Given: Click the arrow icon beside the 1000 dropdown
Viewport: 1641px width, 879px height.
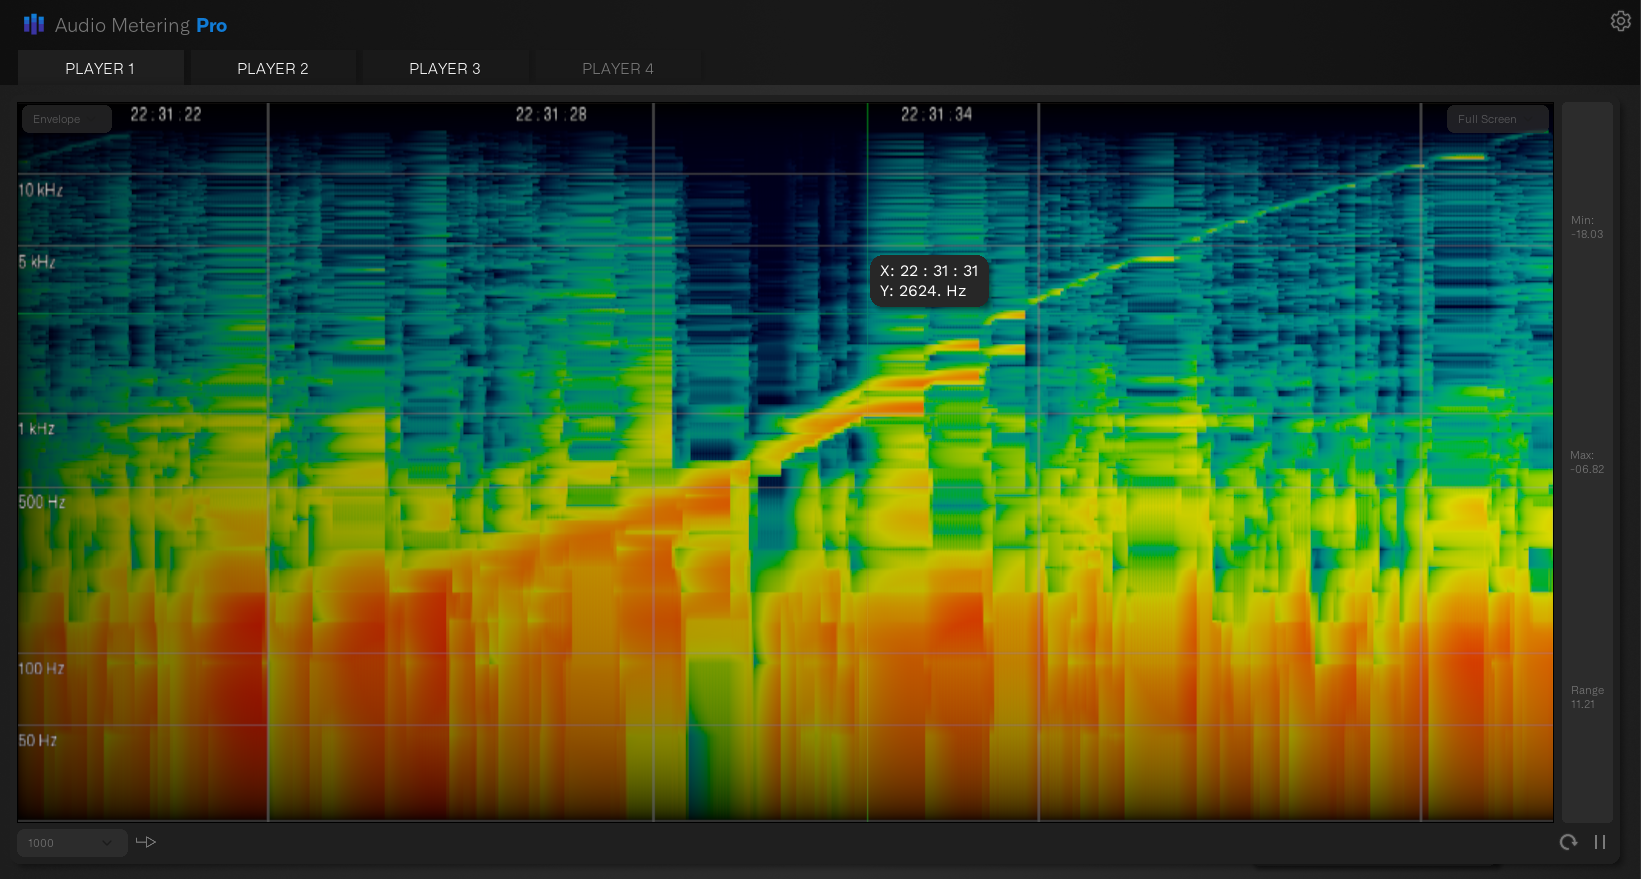Looking at the screenshot, I should pos(146,842).
